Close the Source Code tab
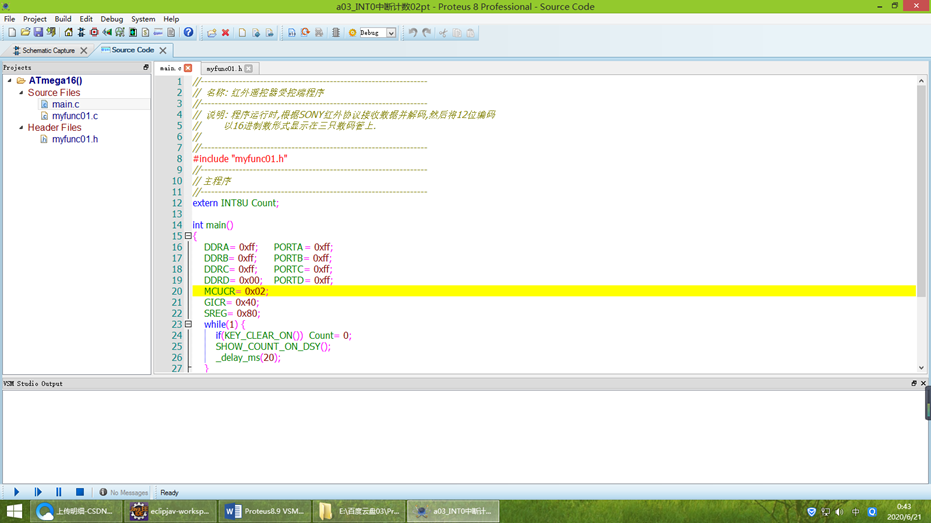The height and width of the screenshot is (524, 931). tap(163, 50)
